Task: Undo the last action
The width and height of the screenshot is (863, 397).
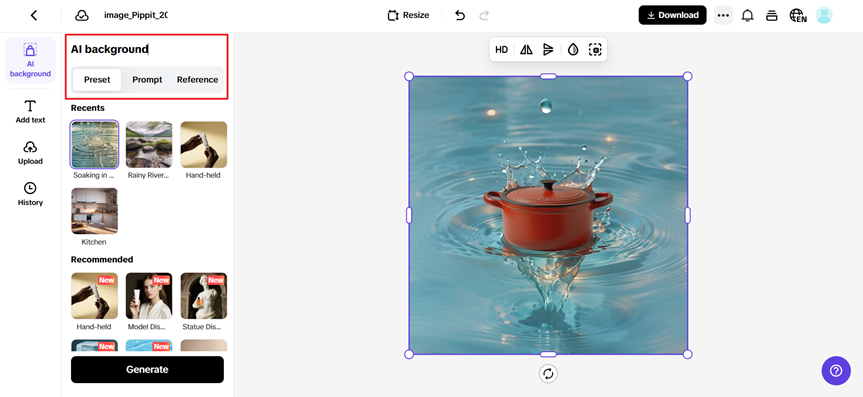Action: pyautogui.click(x=460, y=15)
